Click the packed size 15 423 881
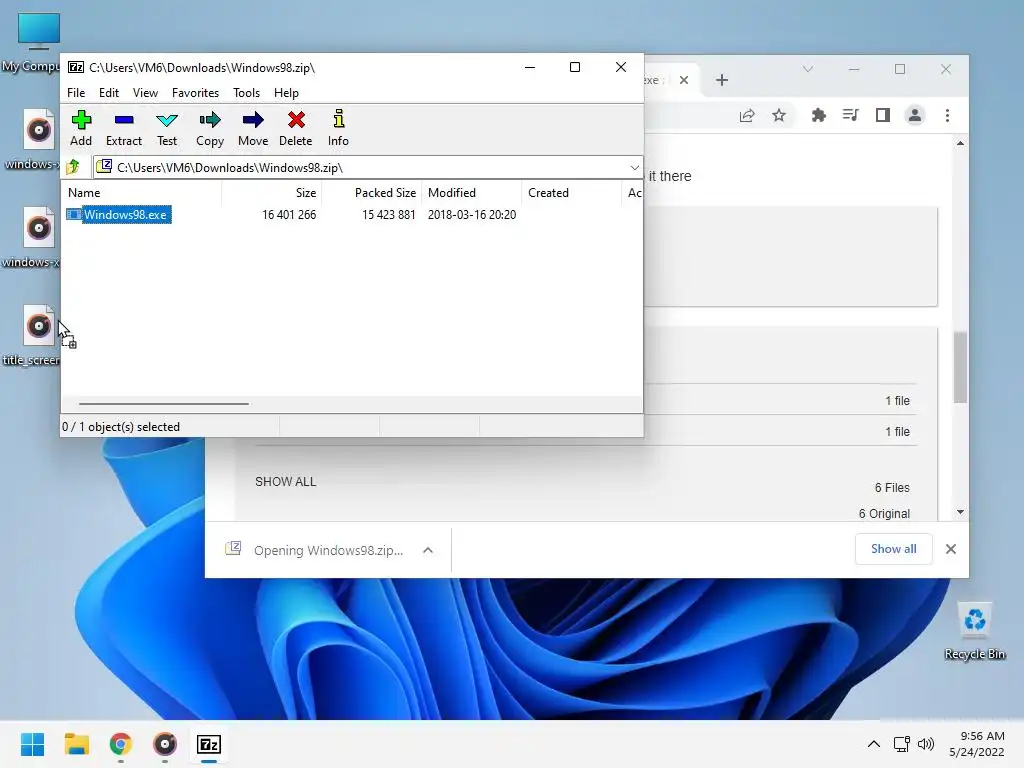This screenshot has width=1024, height=768. 389,215
